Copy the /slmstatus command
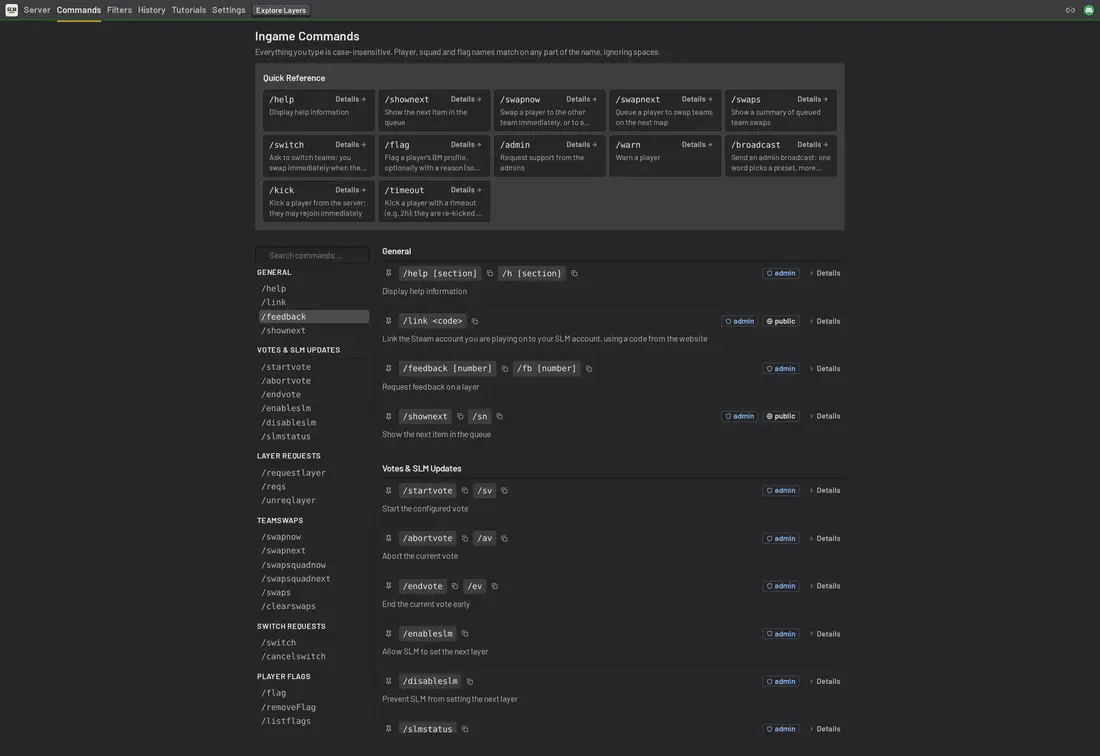Screen dimensions: 1100x756 pos(464,729)
